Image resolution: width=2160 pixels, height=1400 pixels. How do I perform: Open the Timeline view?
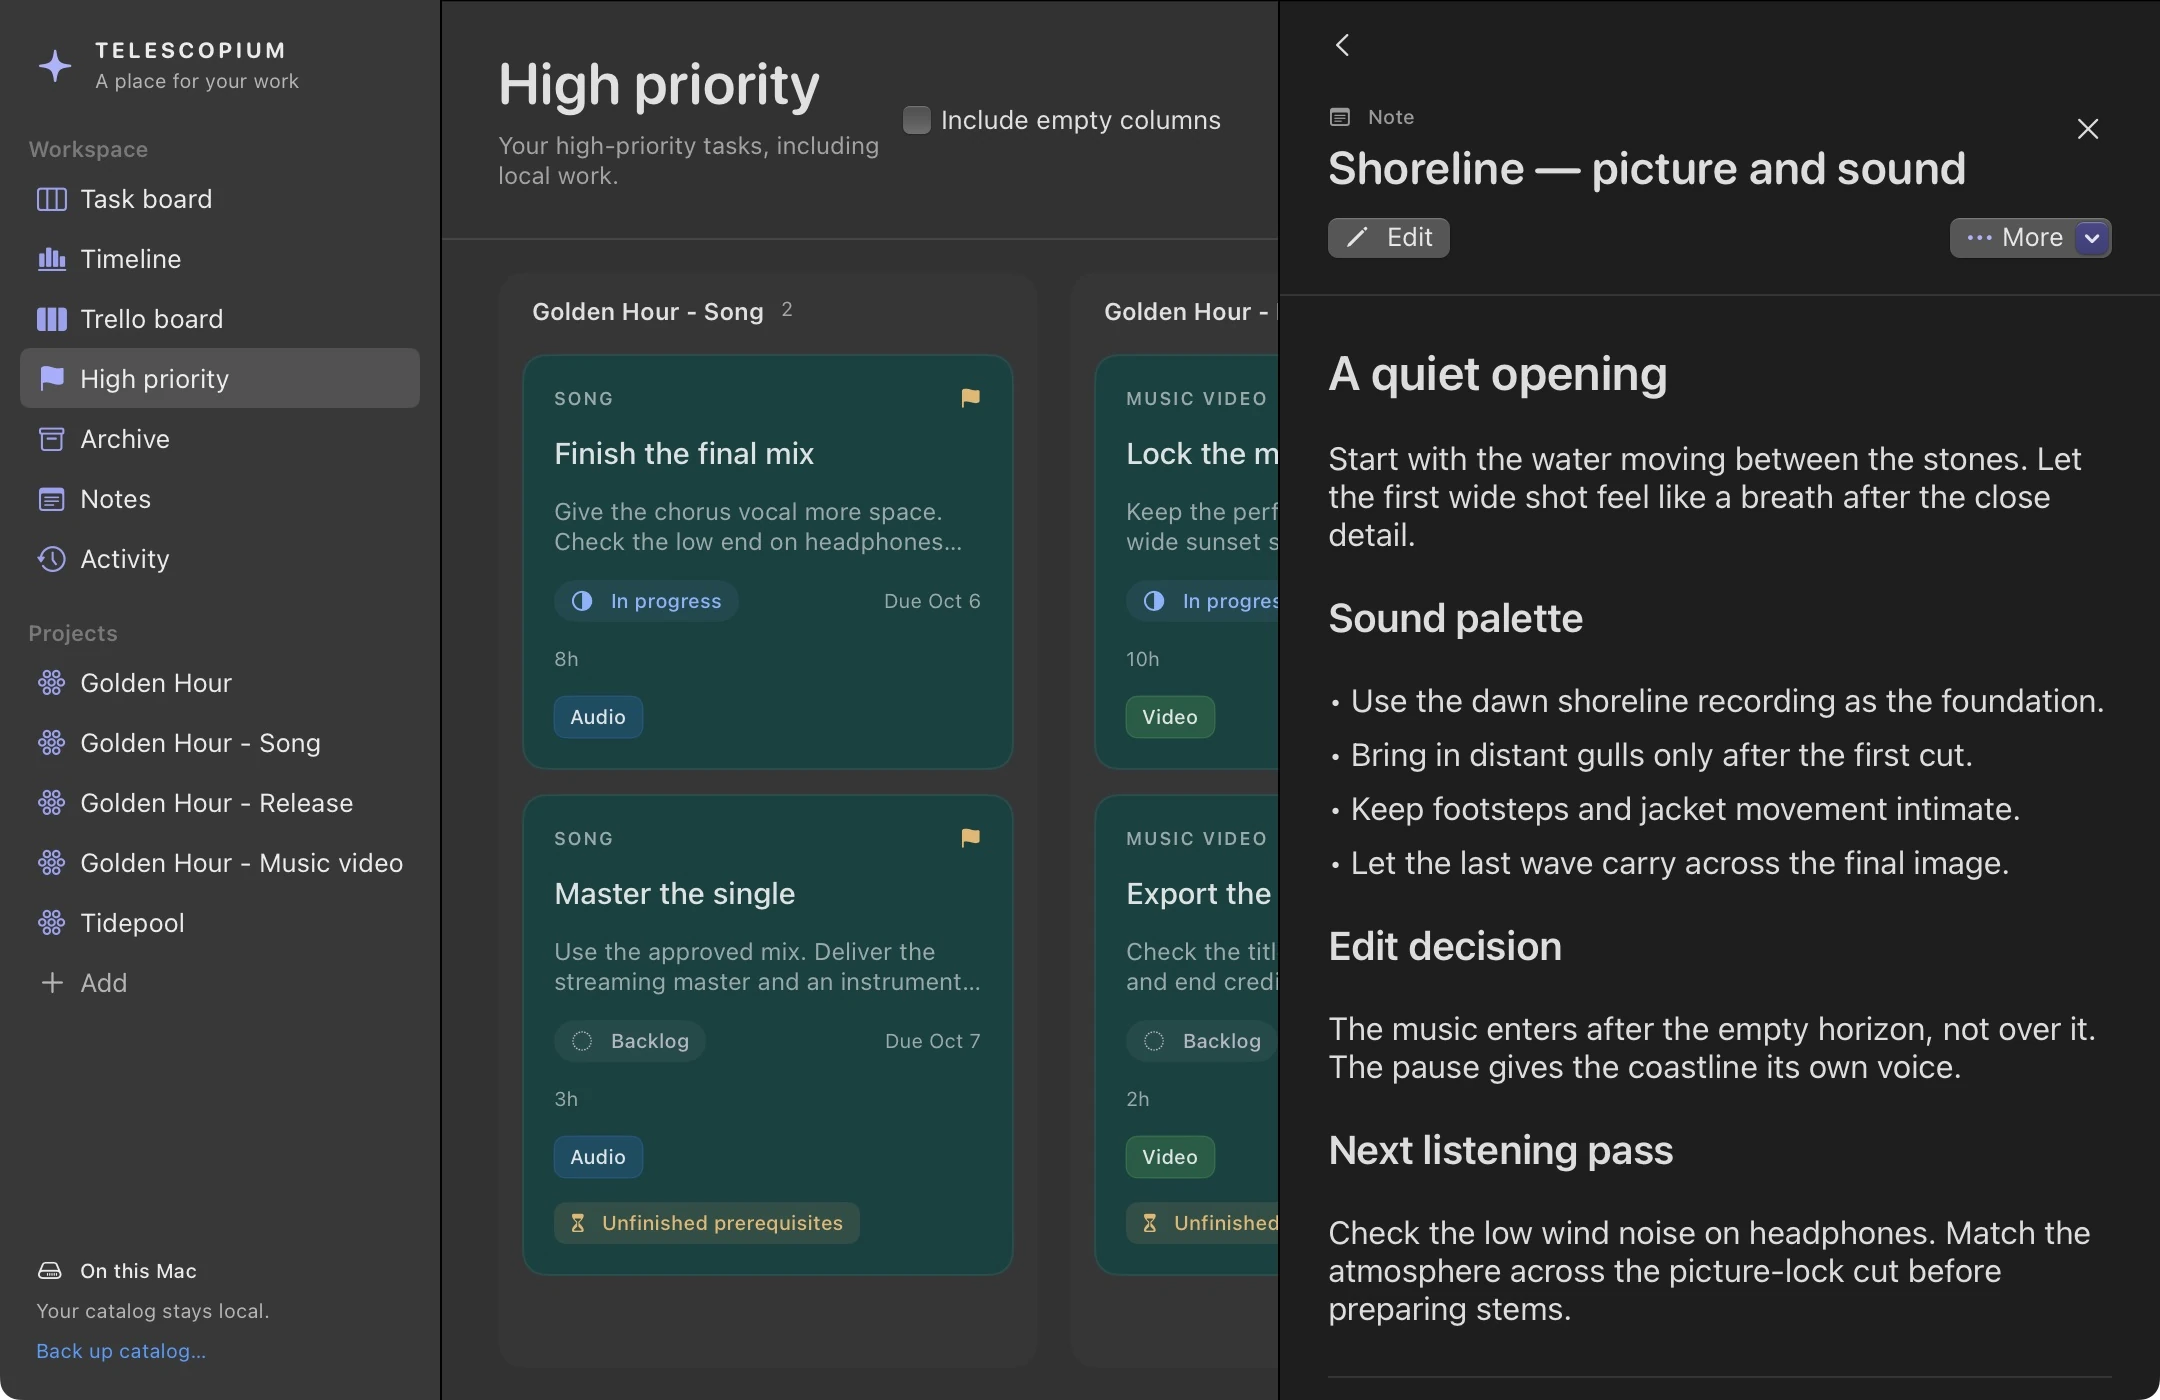(220, 259)
